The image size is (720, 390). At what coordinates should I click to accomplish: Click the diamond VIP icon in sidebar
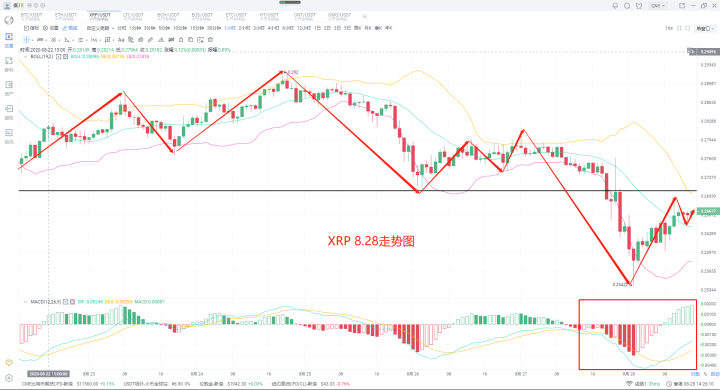click(9, 362)
